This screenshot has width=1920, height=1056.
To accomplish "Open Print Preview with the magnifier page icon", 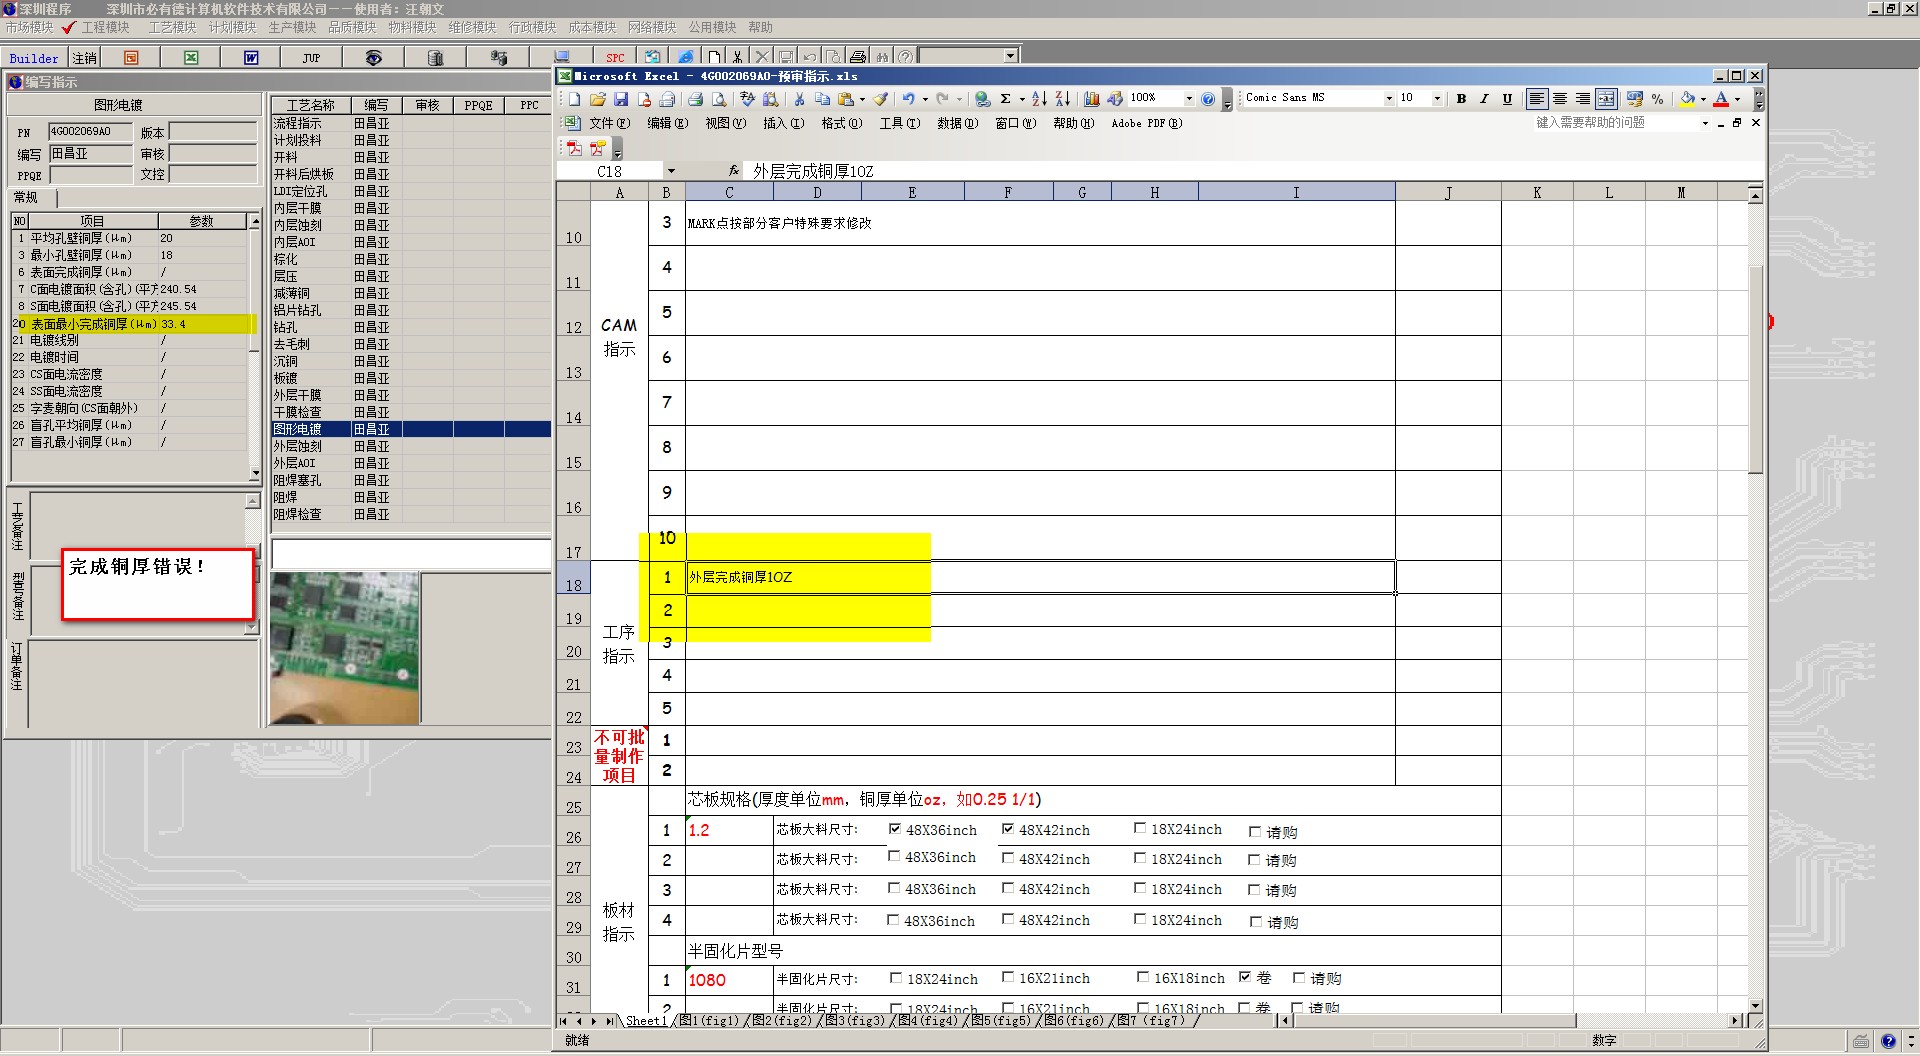I will tap(718, 99).
